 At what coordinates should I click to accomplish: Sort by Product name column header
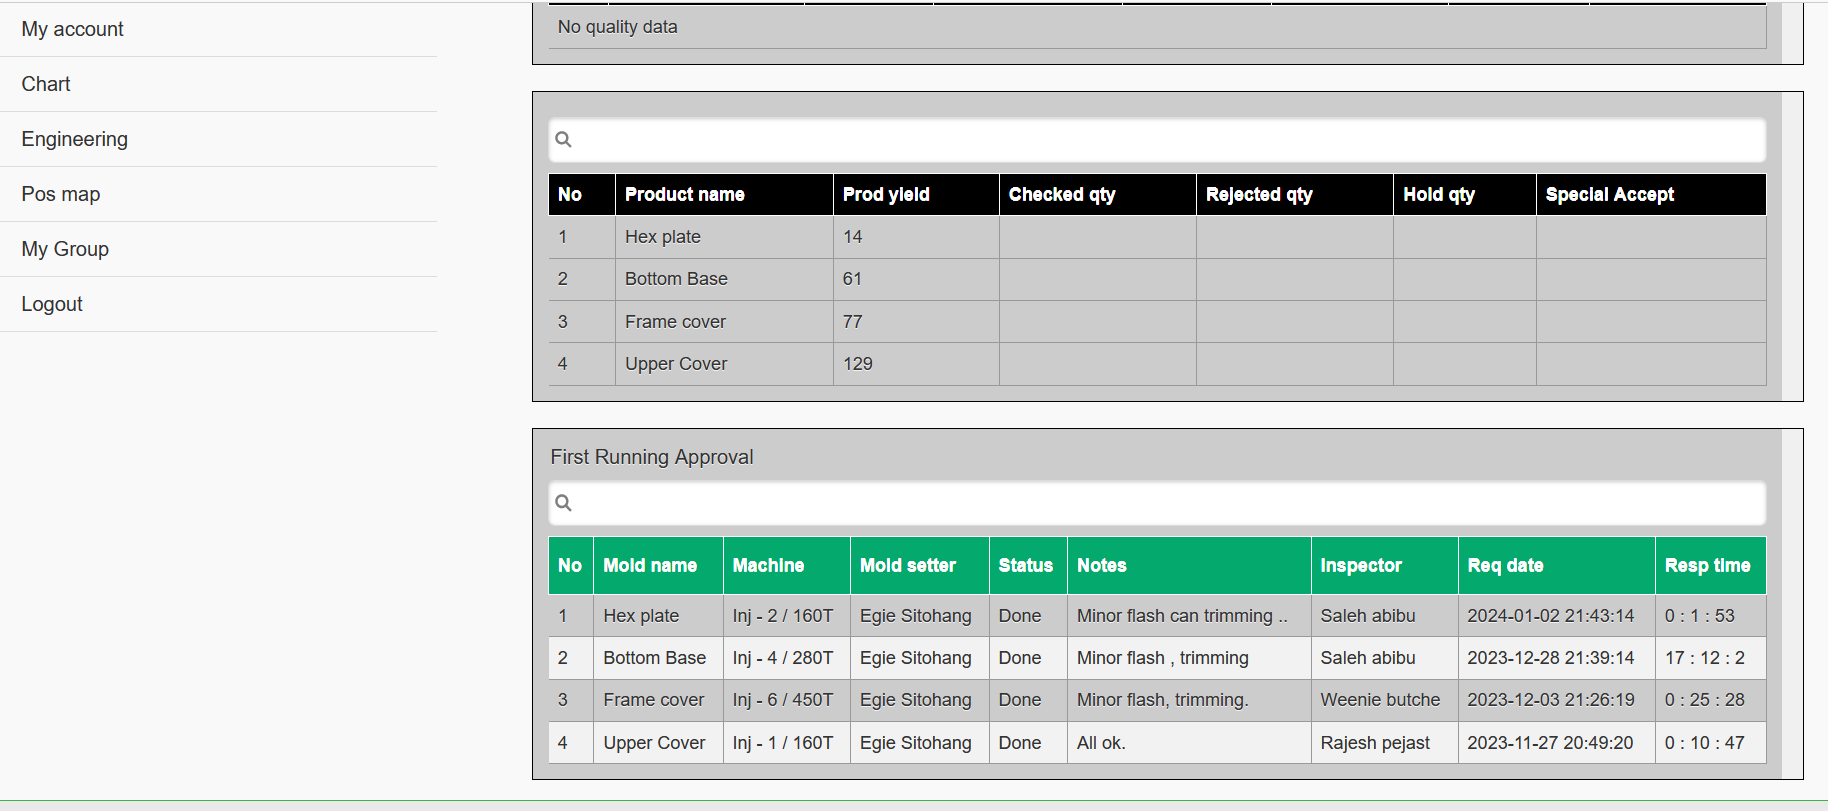[x=684, y=194]
